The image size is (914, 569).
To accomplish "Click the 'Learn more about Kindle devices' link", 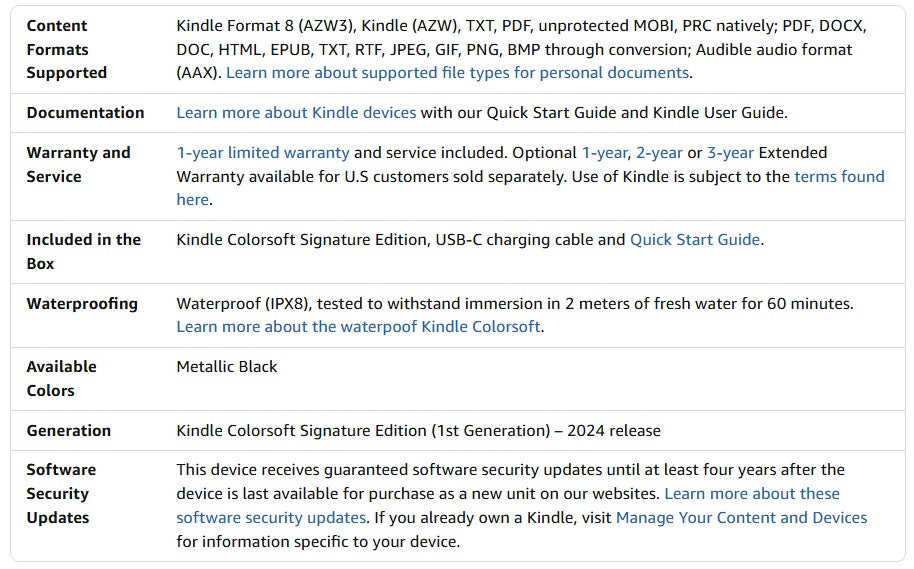I will coord(296,113).
